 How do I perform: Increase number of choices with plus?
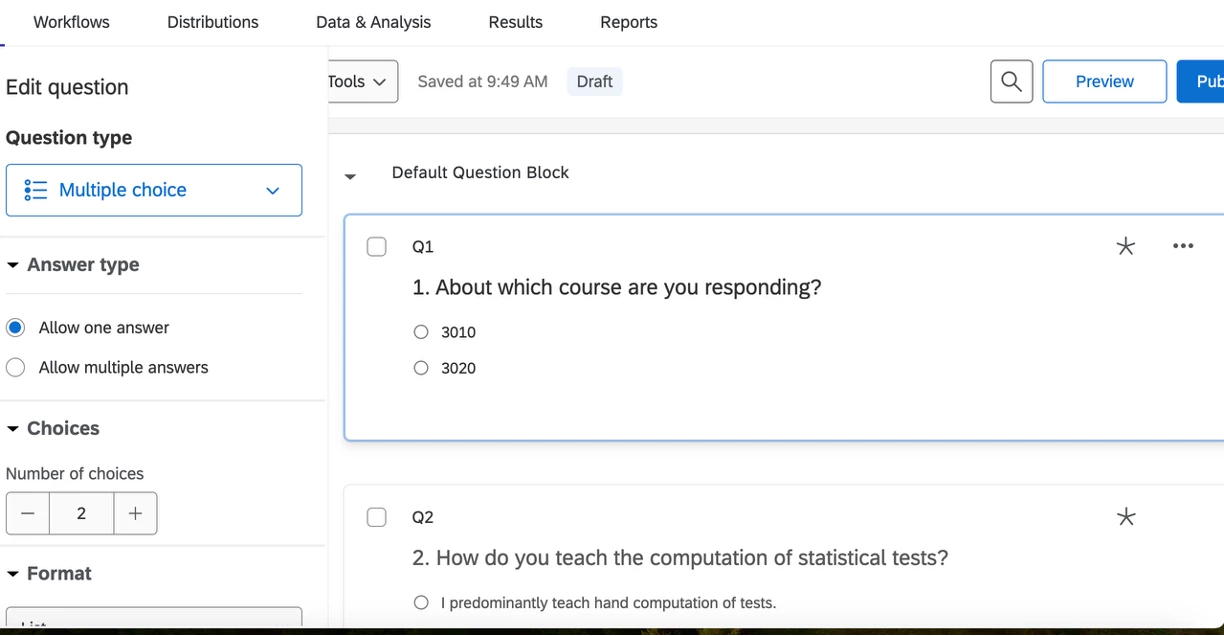(x=135, y=514)
